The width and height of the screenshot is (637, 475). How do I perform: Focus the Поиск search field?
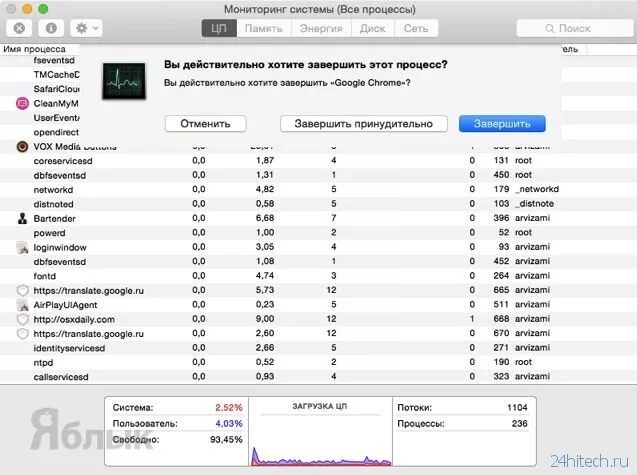(x=574, y=28)
